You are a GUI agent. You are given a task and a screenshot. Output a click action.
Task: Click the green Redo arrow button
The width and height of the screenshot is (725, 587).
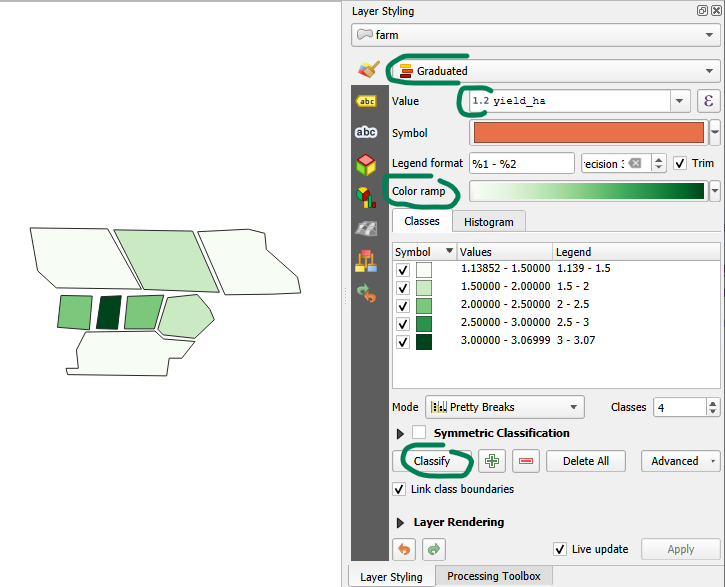click(x=434, y=549)
